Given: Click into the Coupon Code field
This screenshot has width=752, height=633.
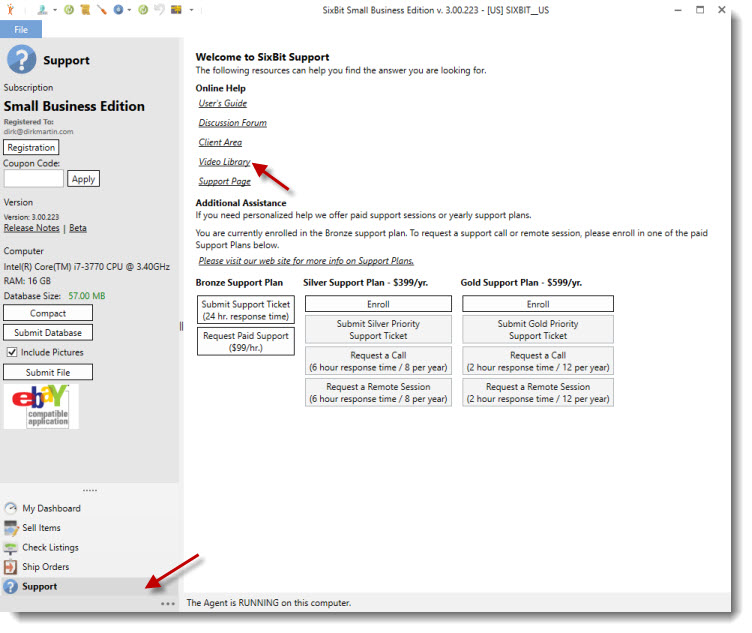Looking at the screenshot, I should [x=34, y=179].
